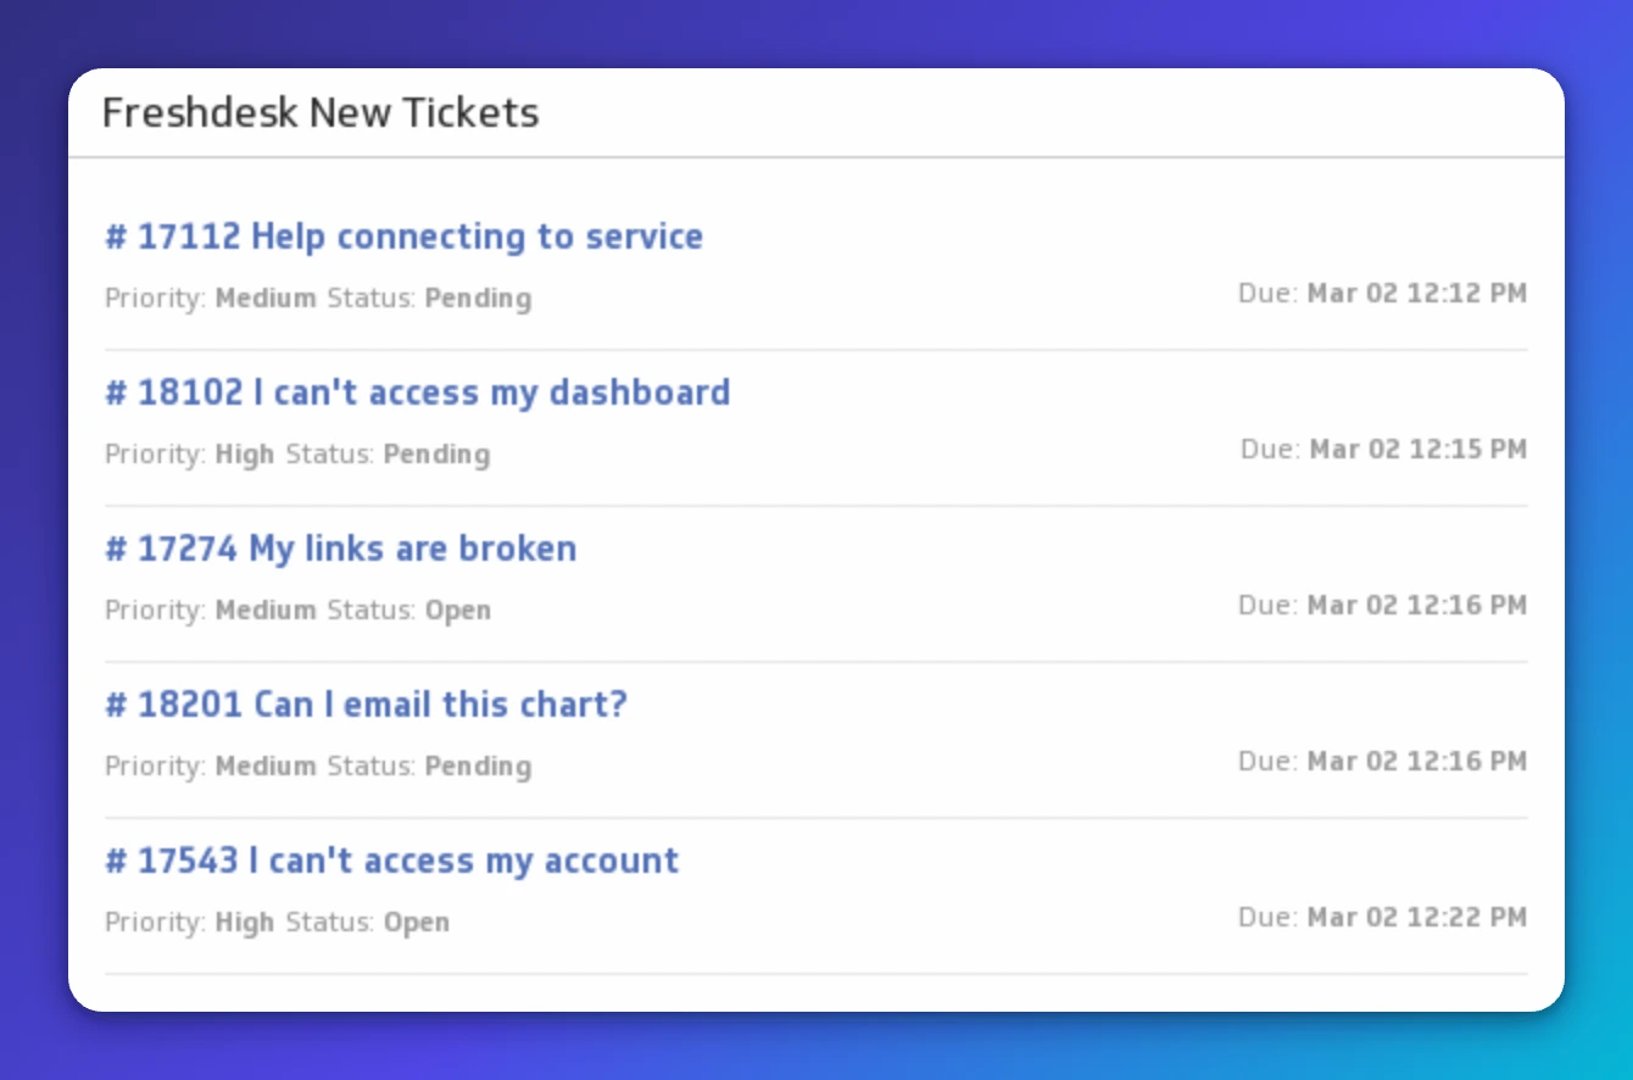Click status Pending under ticket 17112
The image size is (1633, 1080).
coord(478,299)
